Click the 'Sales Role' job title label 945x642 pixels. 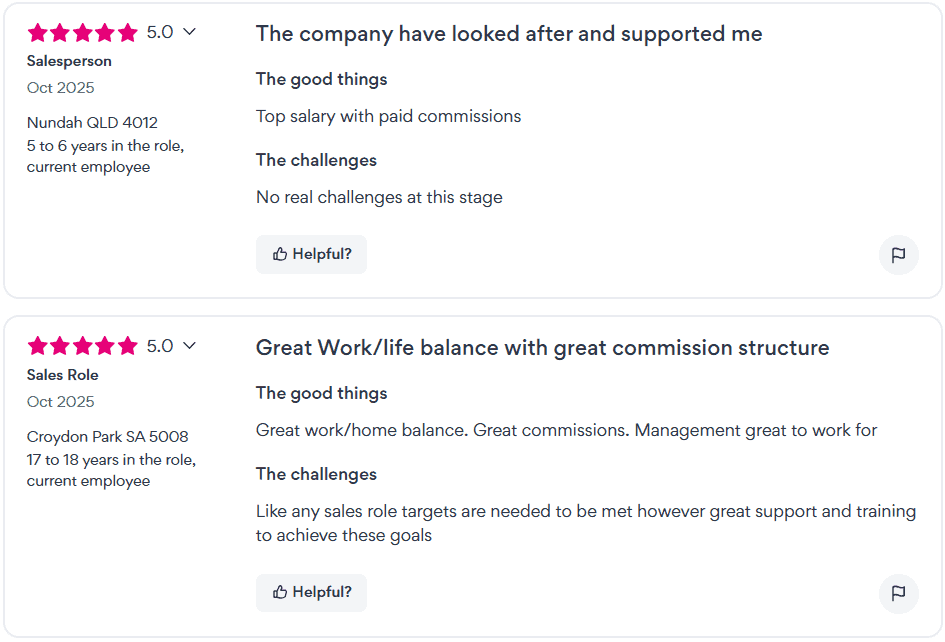click(x=62, y=375)
